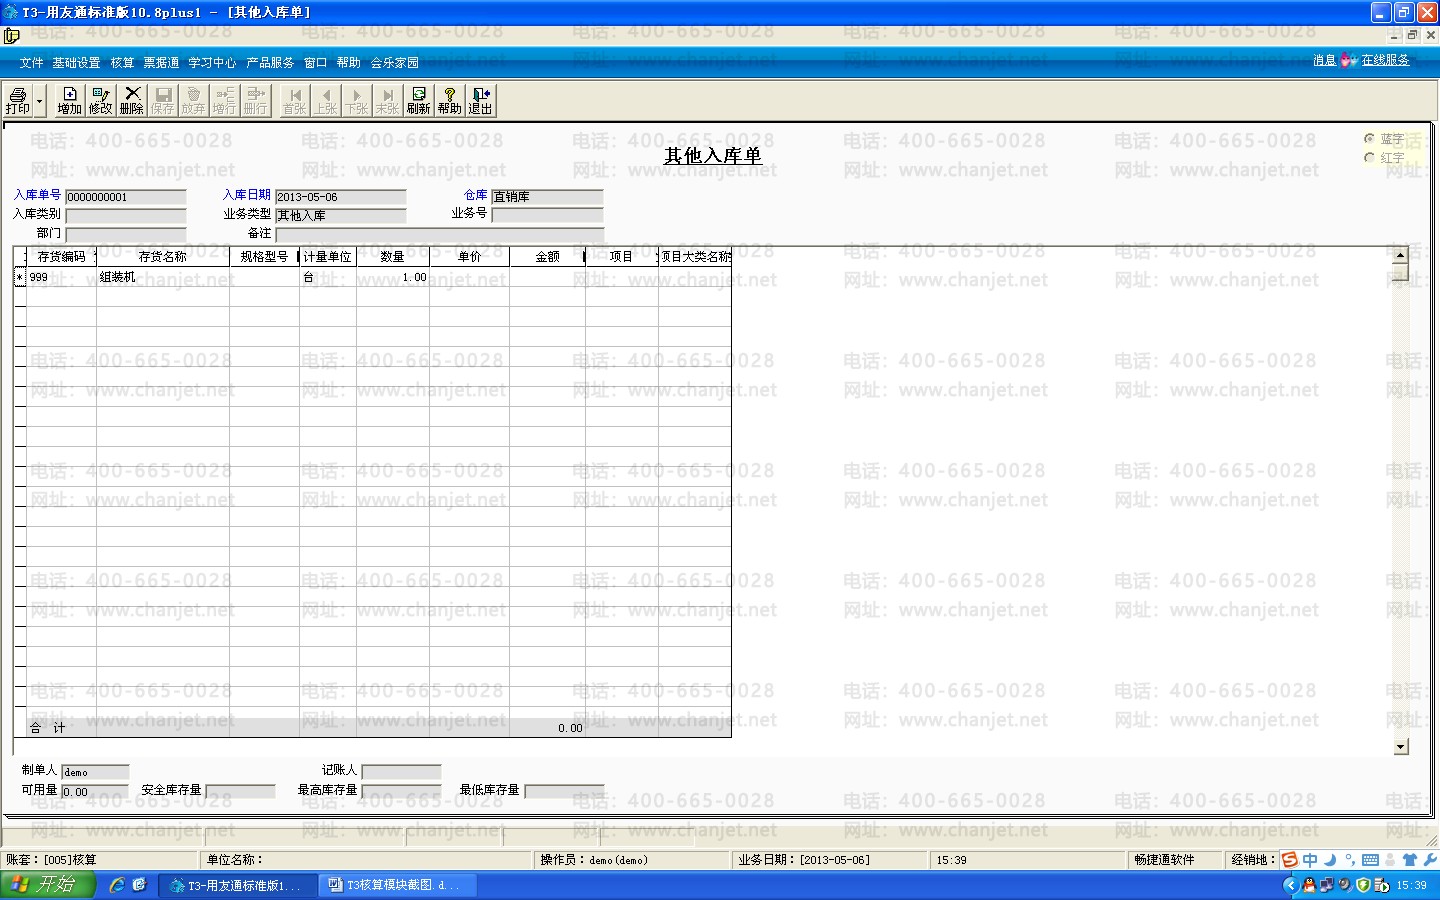
Task: Select the quantity cell 1.00
Action: 393,277
